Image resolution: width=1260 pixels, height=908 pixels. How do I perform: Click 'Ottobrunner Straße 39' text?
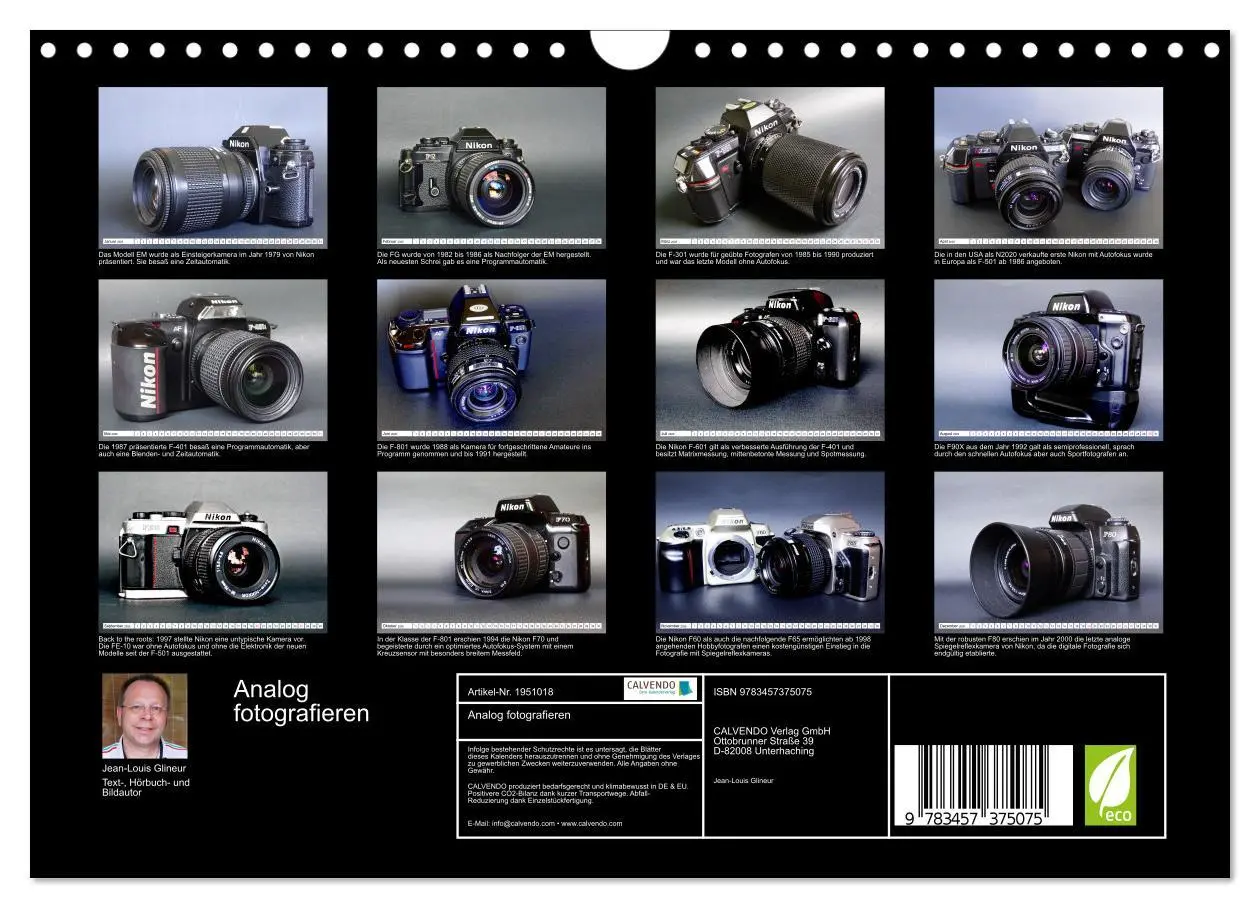[765, 741]
